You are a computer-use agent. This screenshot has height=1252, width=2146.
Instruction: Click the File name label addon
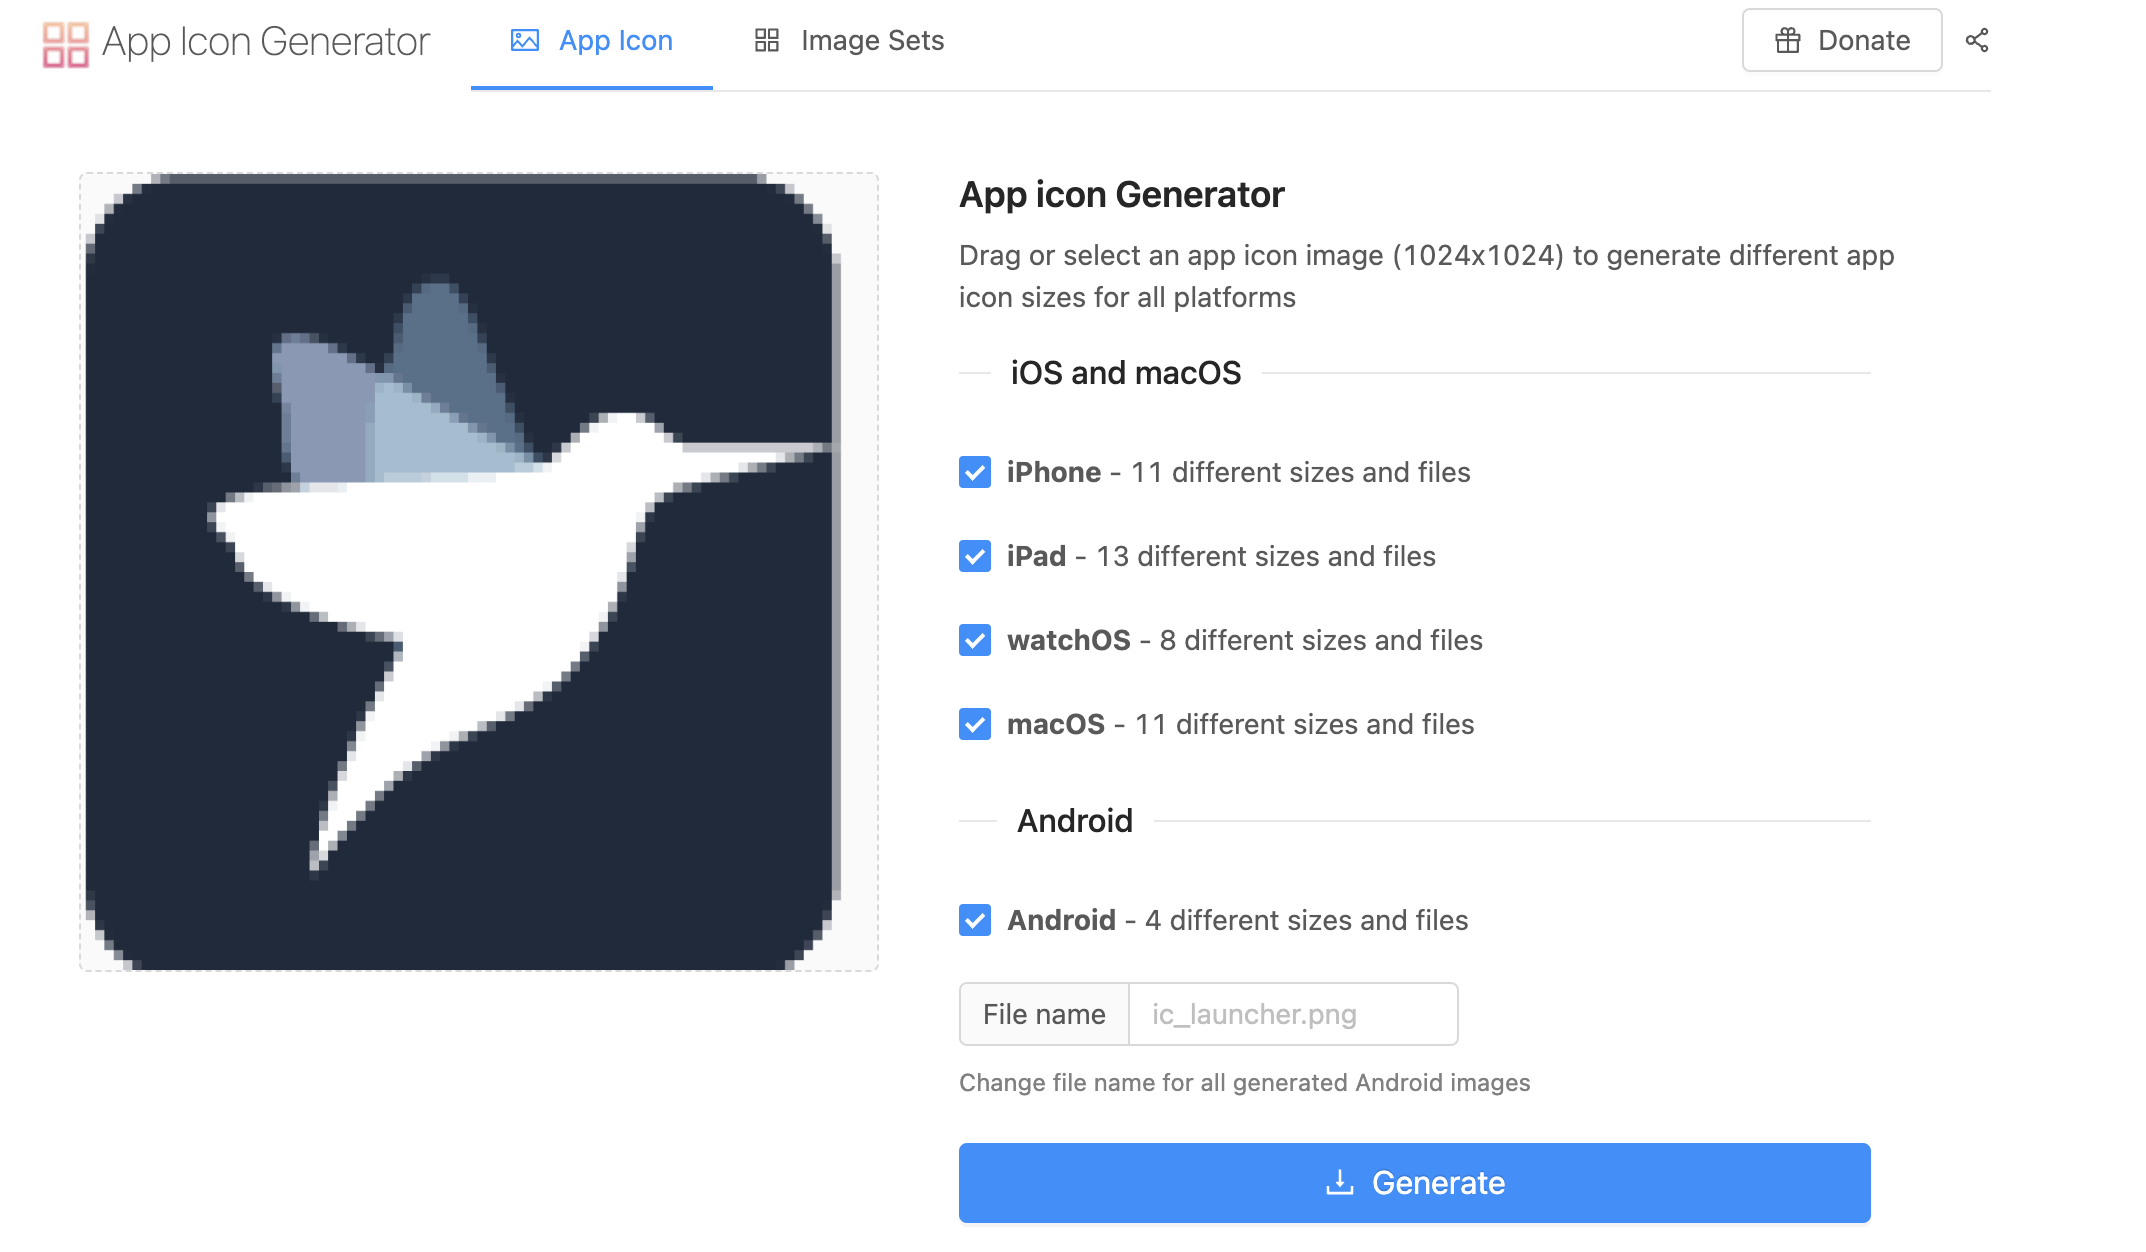[1044, 1014]
